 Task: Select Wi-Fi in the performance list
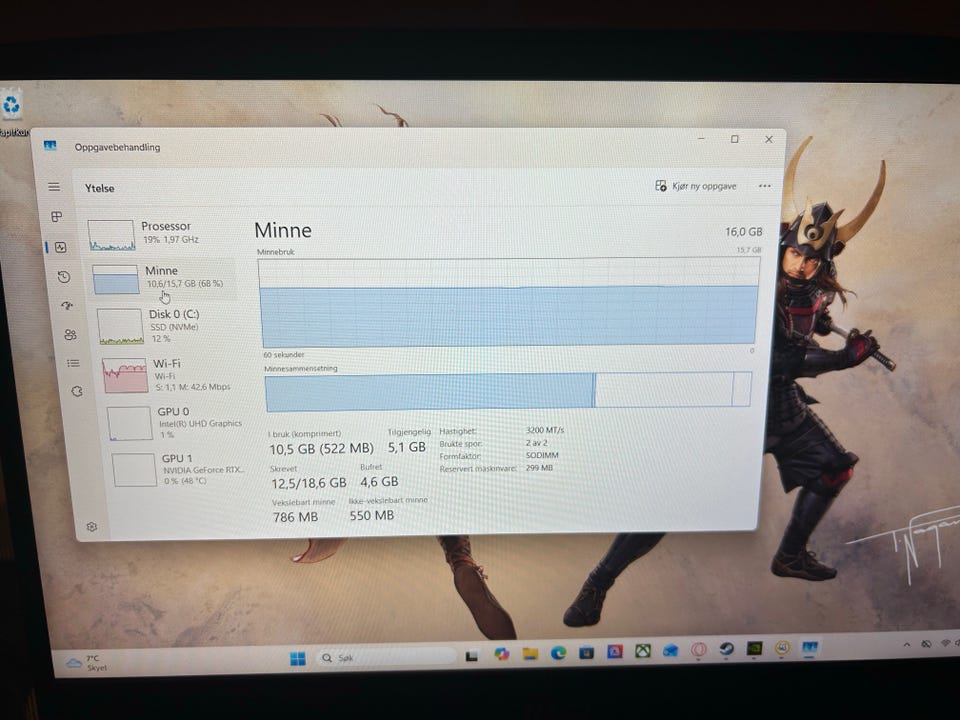[170, 375]
